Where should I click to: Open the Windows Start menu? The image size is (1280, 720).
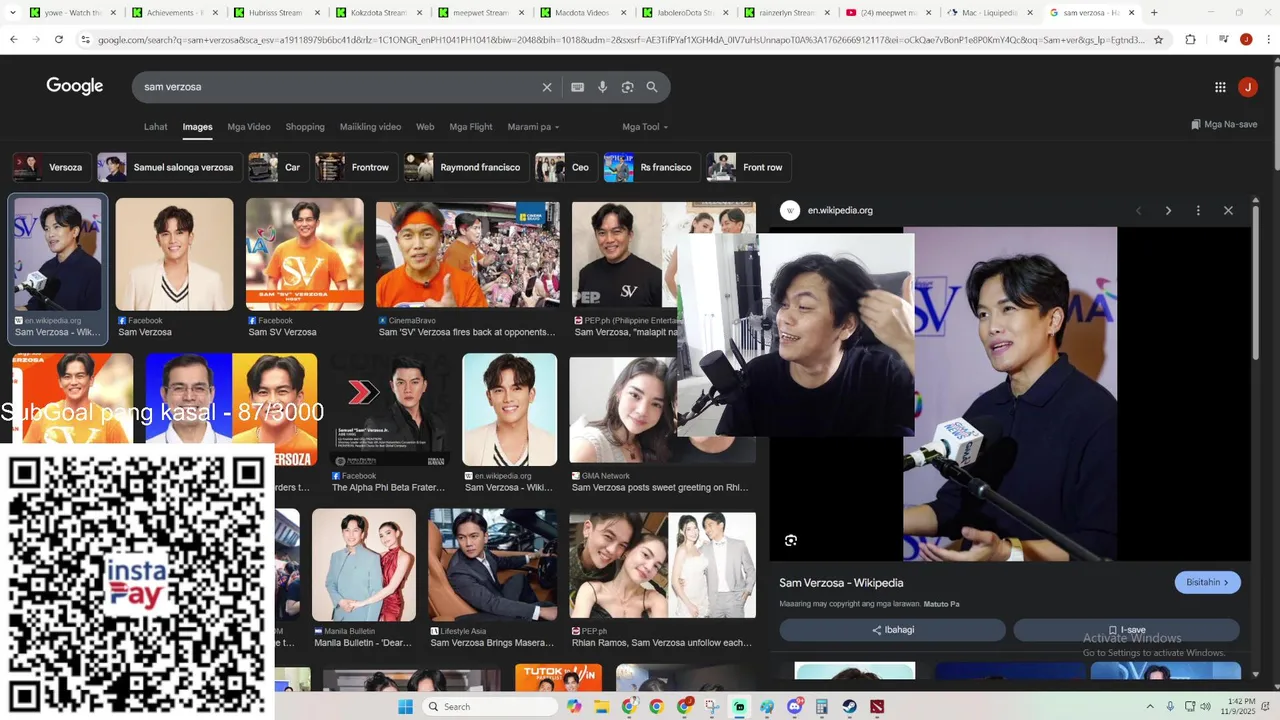(x=405, y=706)
